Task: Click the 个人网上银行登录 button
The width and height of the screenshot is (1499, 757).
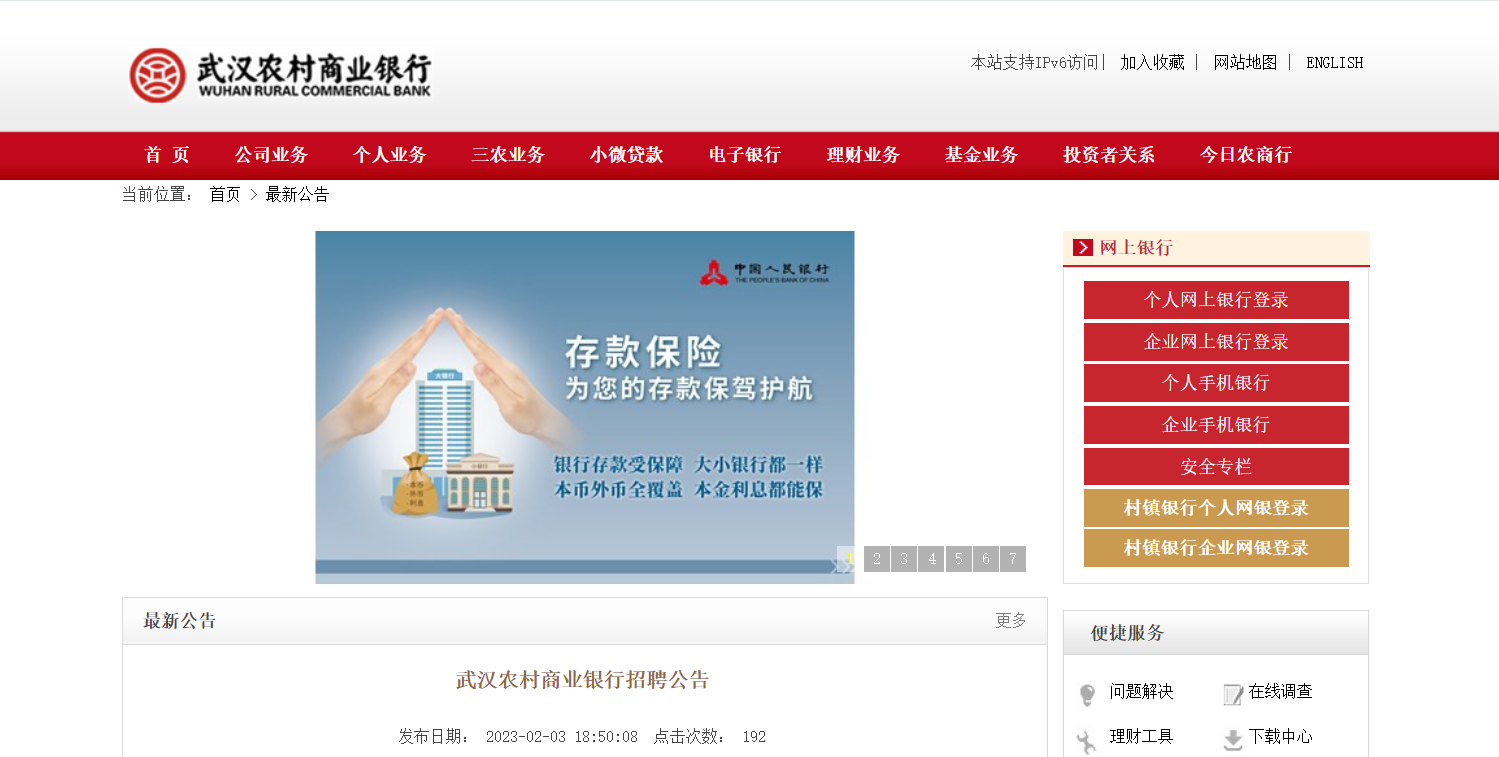Action: click(x=1216, y=300)
